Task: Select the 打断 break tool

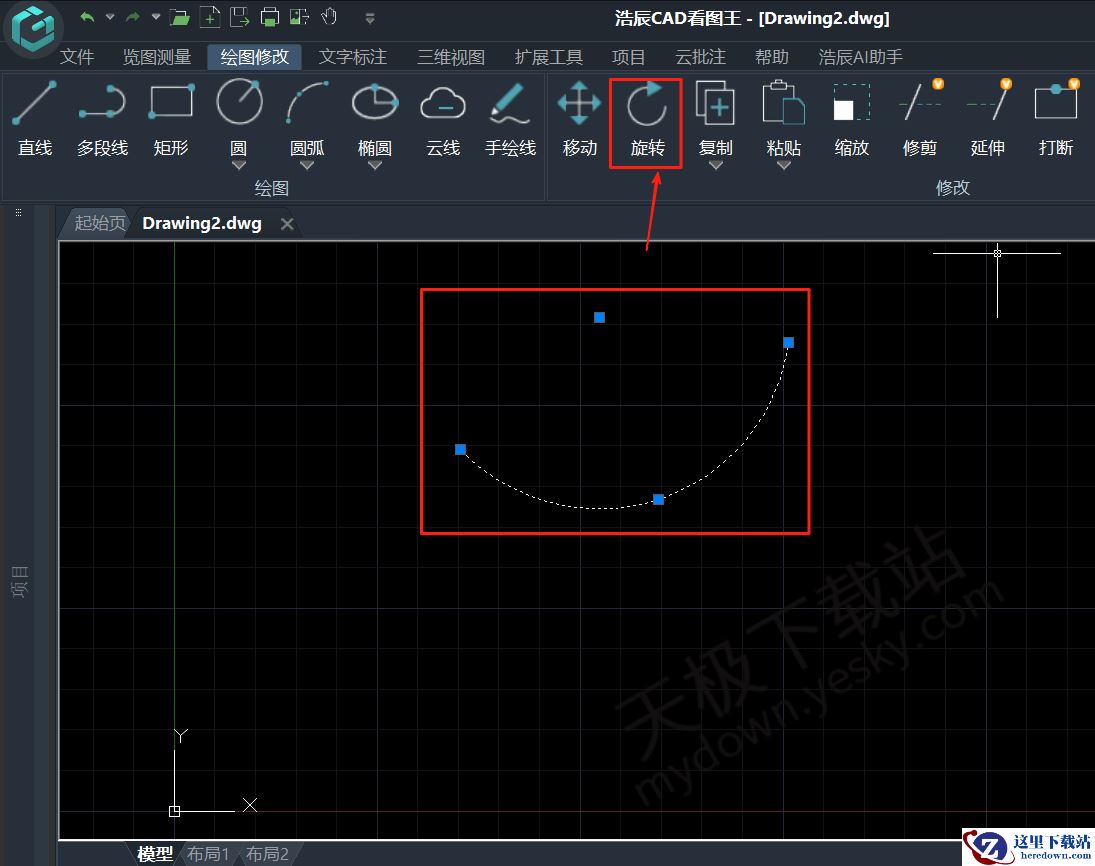Action: point(1056,117)
